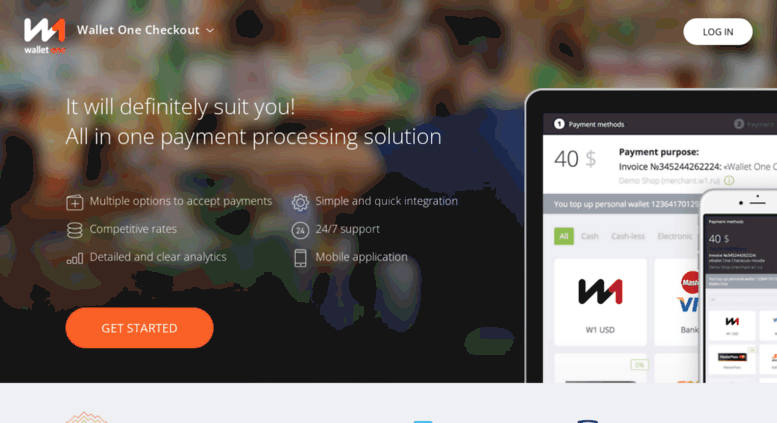The height and width of the screenshot is (423, 777).
Task: Click the Simple and quick integration text
Action: pyautogui.click(x=387, y=201)
